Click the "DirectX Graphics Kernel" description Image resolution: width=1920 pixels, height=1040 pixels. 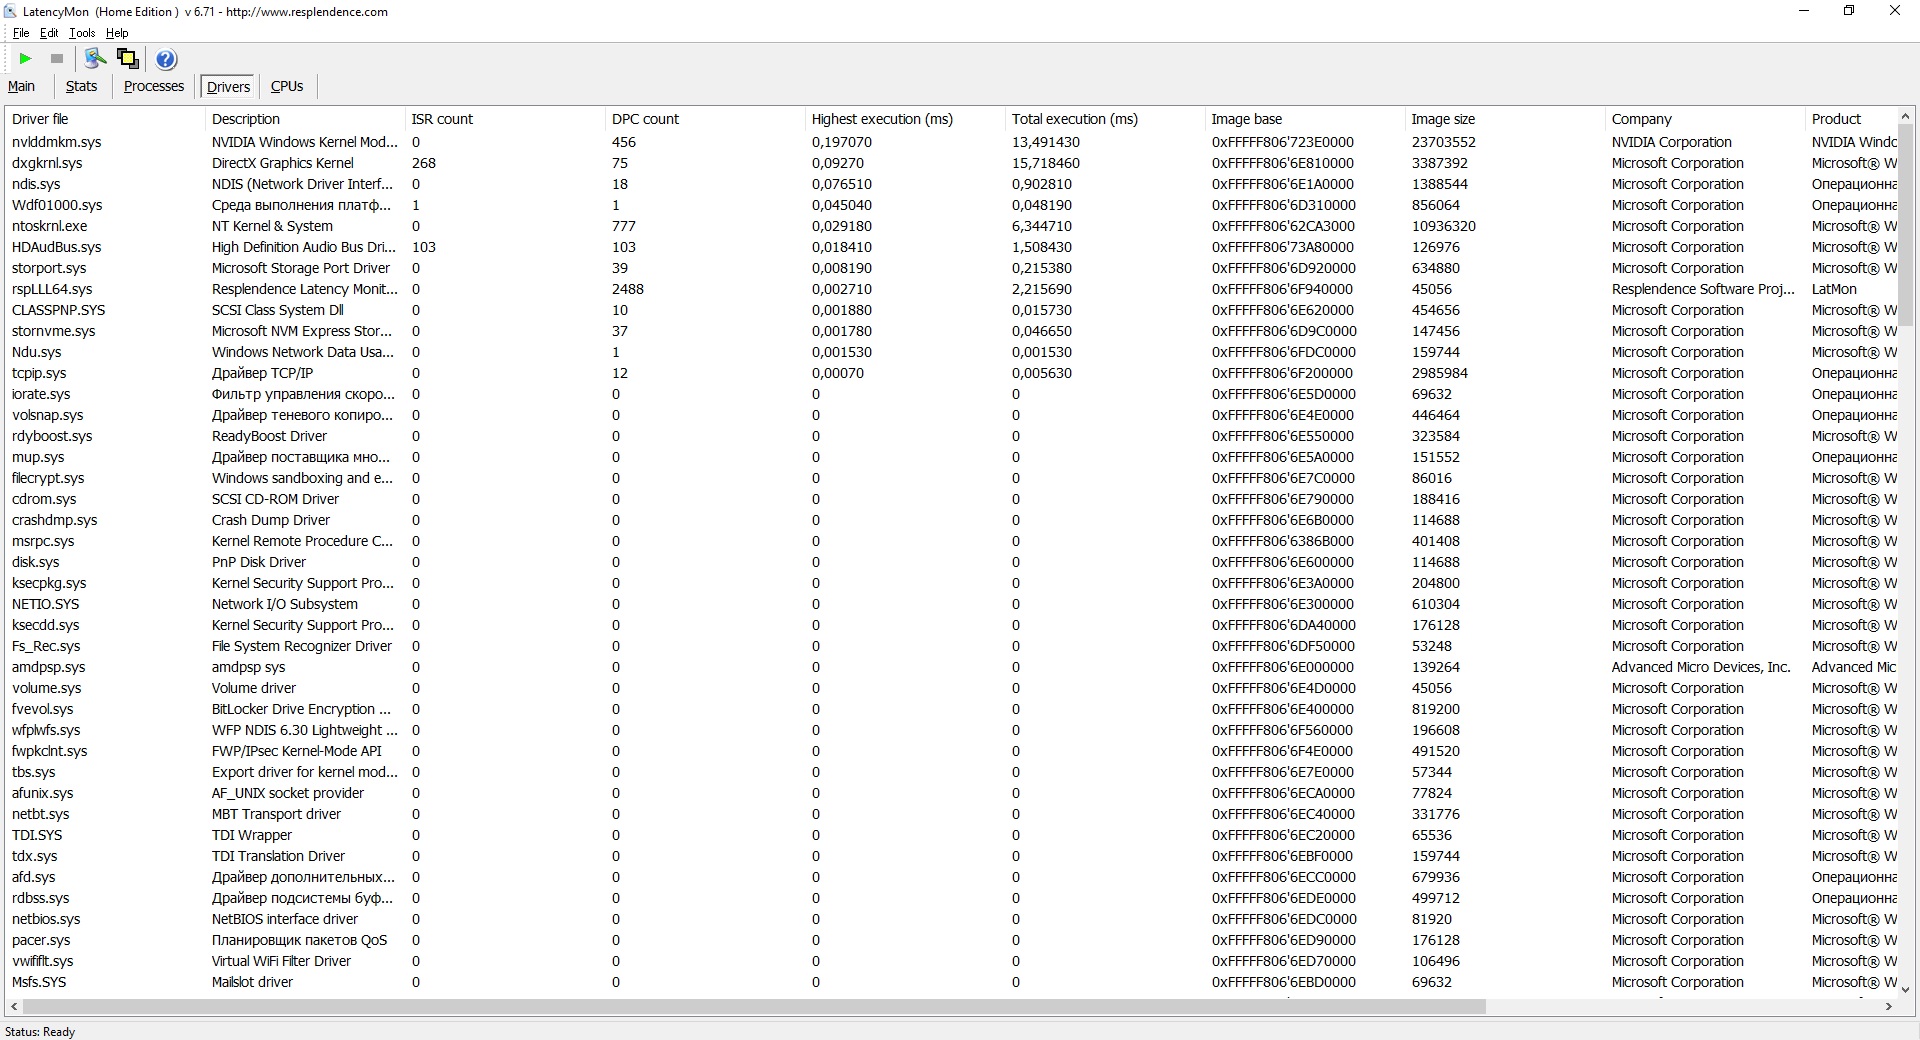(x=283, y=163)
